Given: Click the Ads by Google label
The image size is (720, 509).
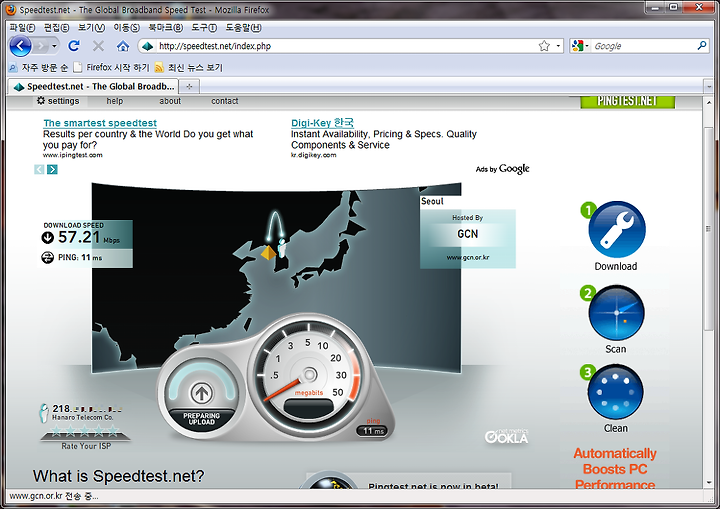Looking at the screenshot, I should point(502,169).
